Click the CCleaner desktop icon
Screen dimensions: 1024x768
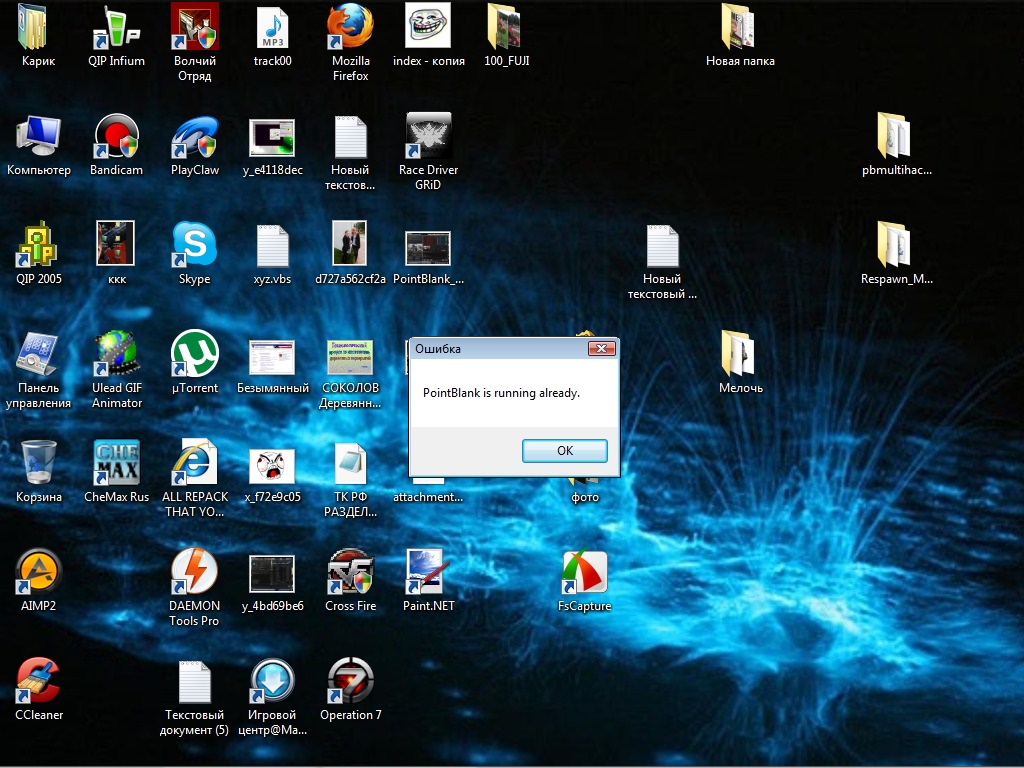39,681
